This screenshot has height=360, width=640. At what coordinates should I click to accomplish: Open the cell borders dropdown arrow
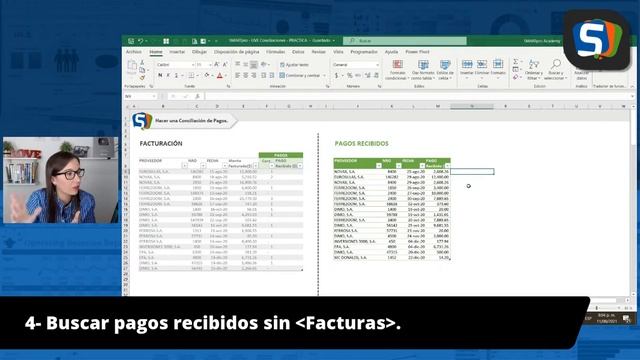[197, 76]
